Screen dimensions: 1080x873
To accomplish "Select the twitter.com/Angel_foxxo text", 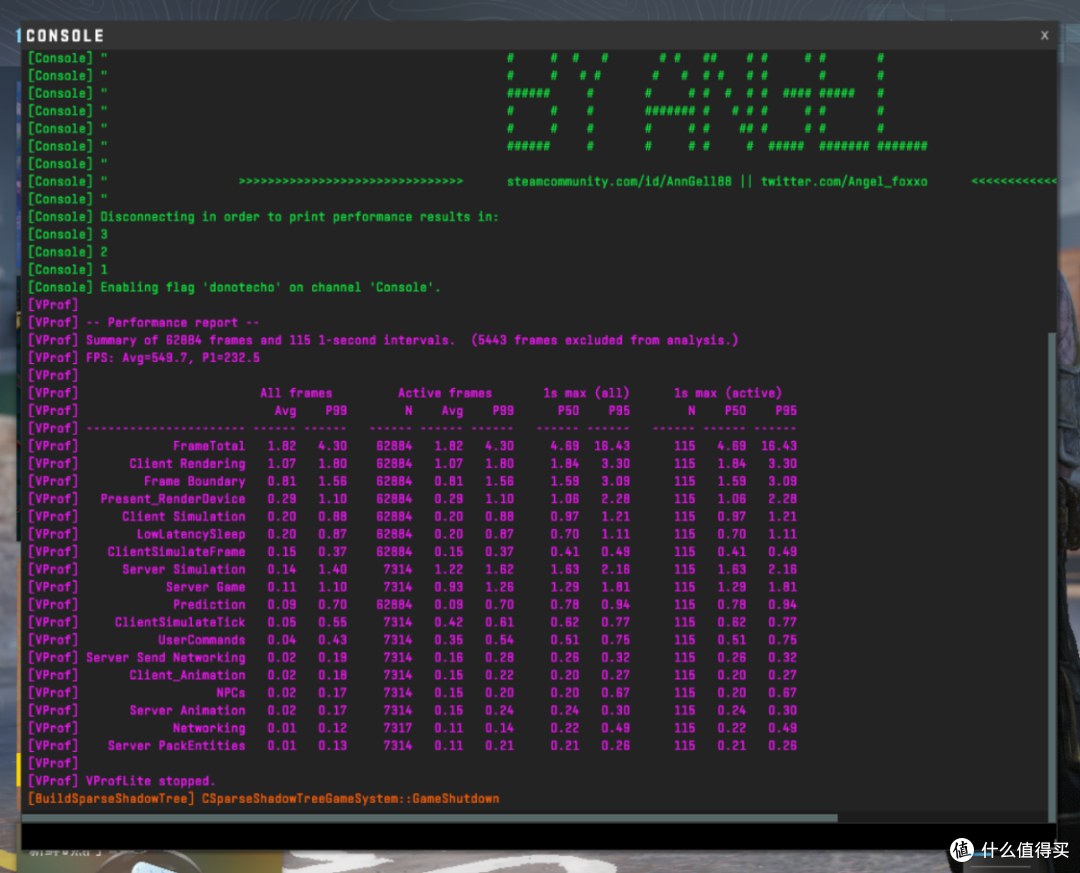I will pos(844,181).
